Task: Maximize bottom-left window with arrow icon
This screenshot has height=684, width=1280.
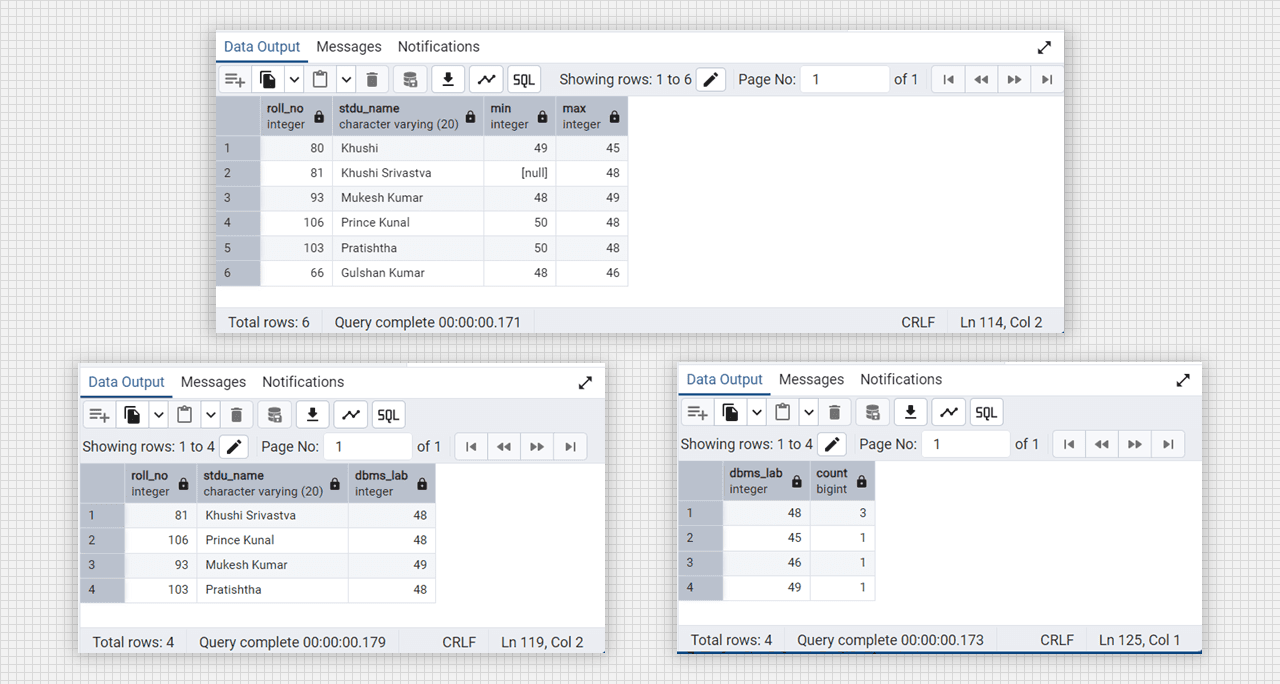Action: click(x=585, y=382)
